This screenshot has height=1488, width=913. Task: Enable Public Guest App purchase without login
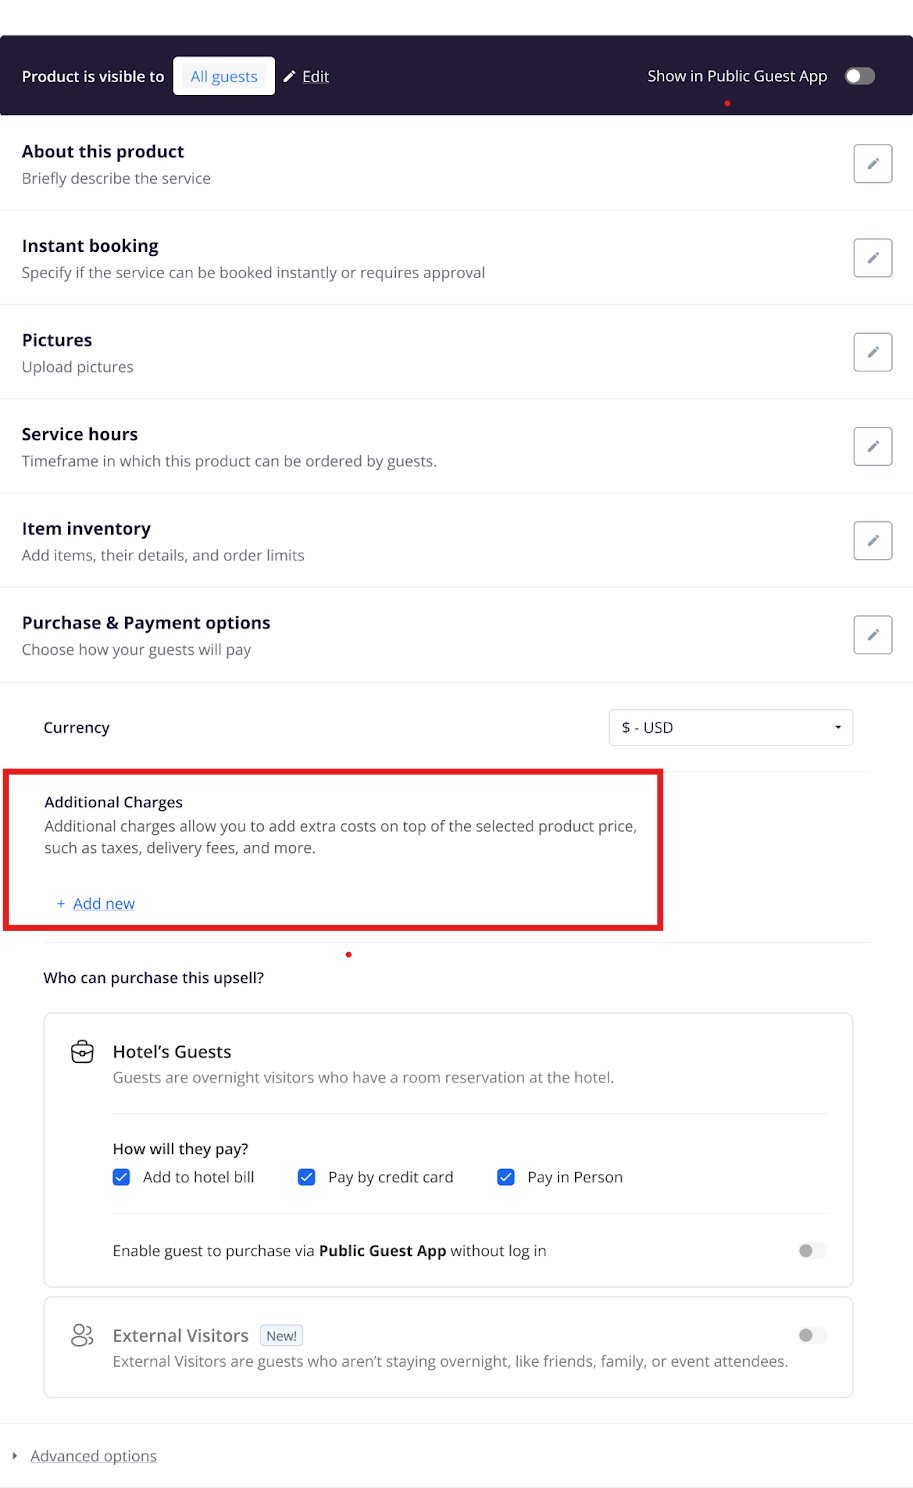812,1251
